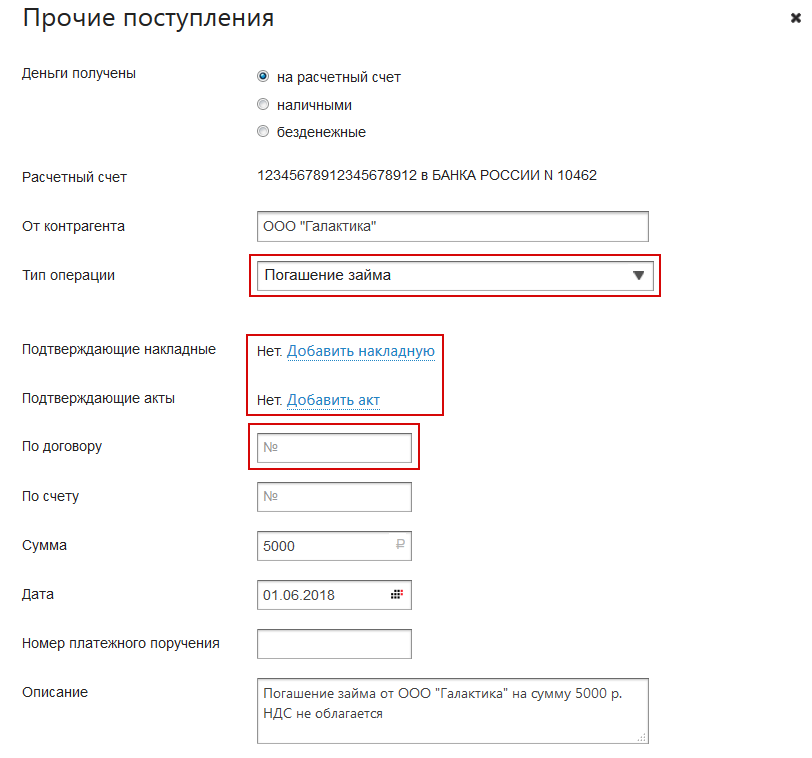
Task: Focus the 'От контрагента' input field
Action: [452, 226]
